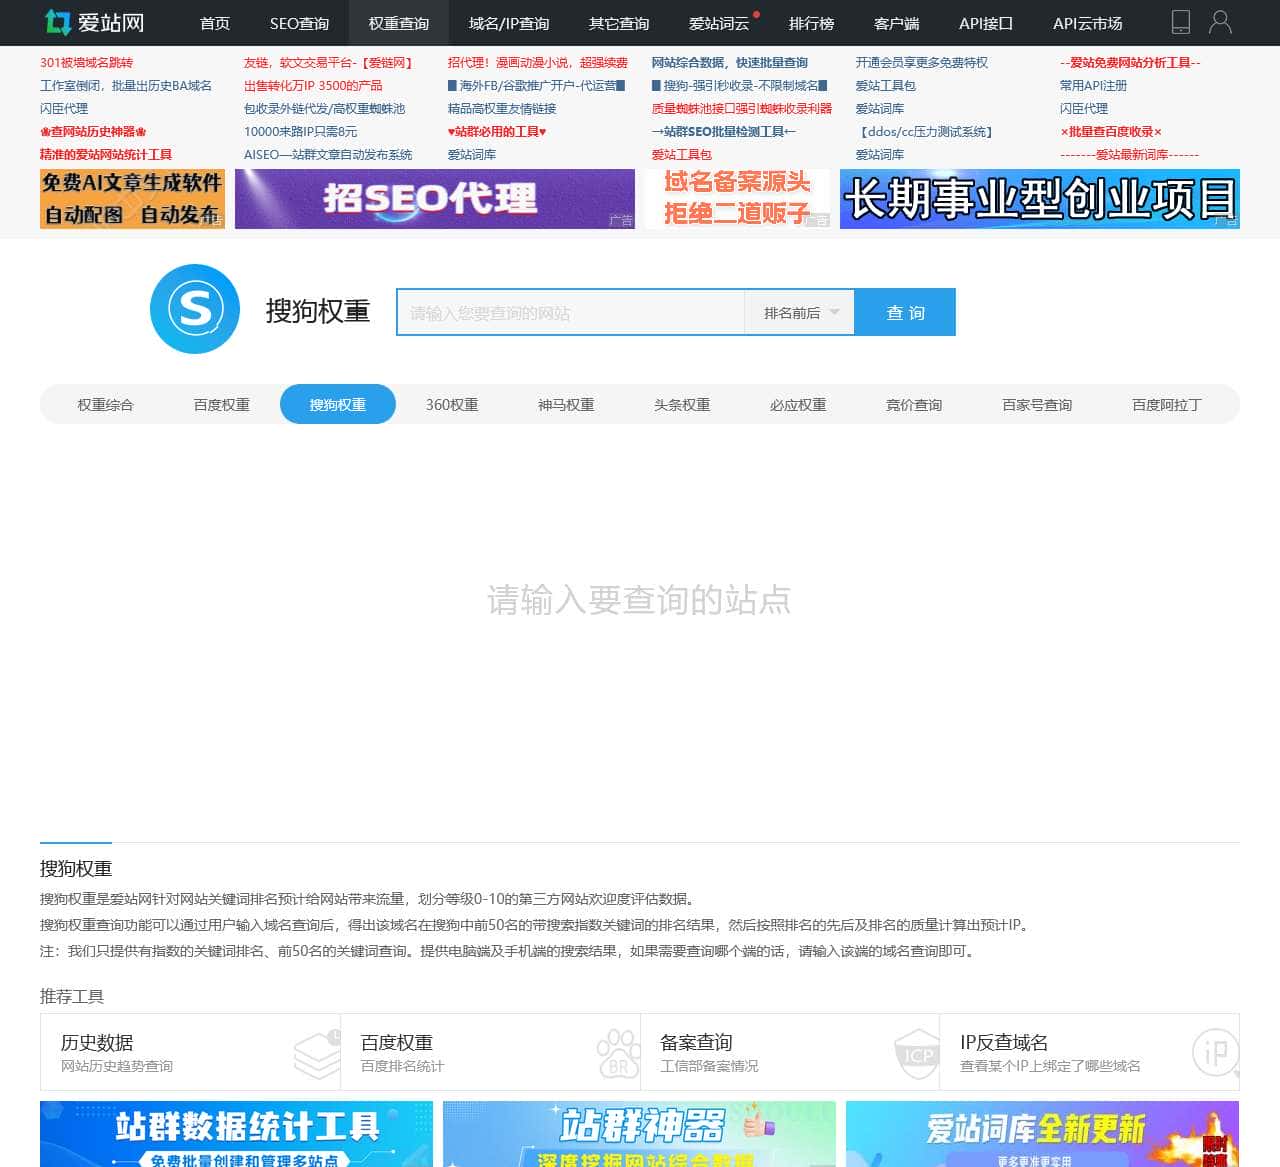Select the 搜狗权重 tab

(338, 405)
